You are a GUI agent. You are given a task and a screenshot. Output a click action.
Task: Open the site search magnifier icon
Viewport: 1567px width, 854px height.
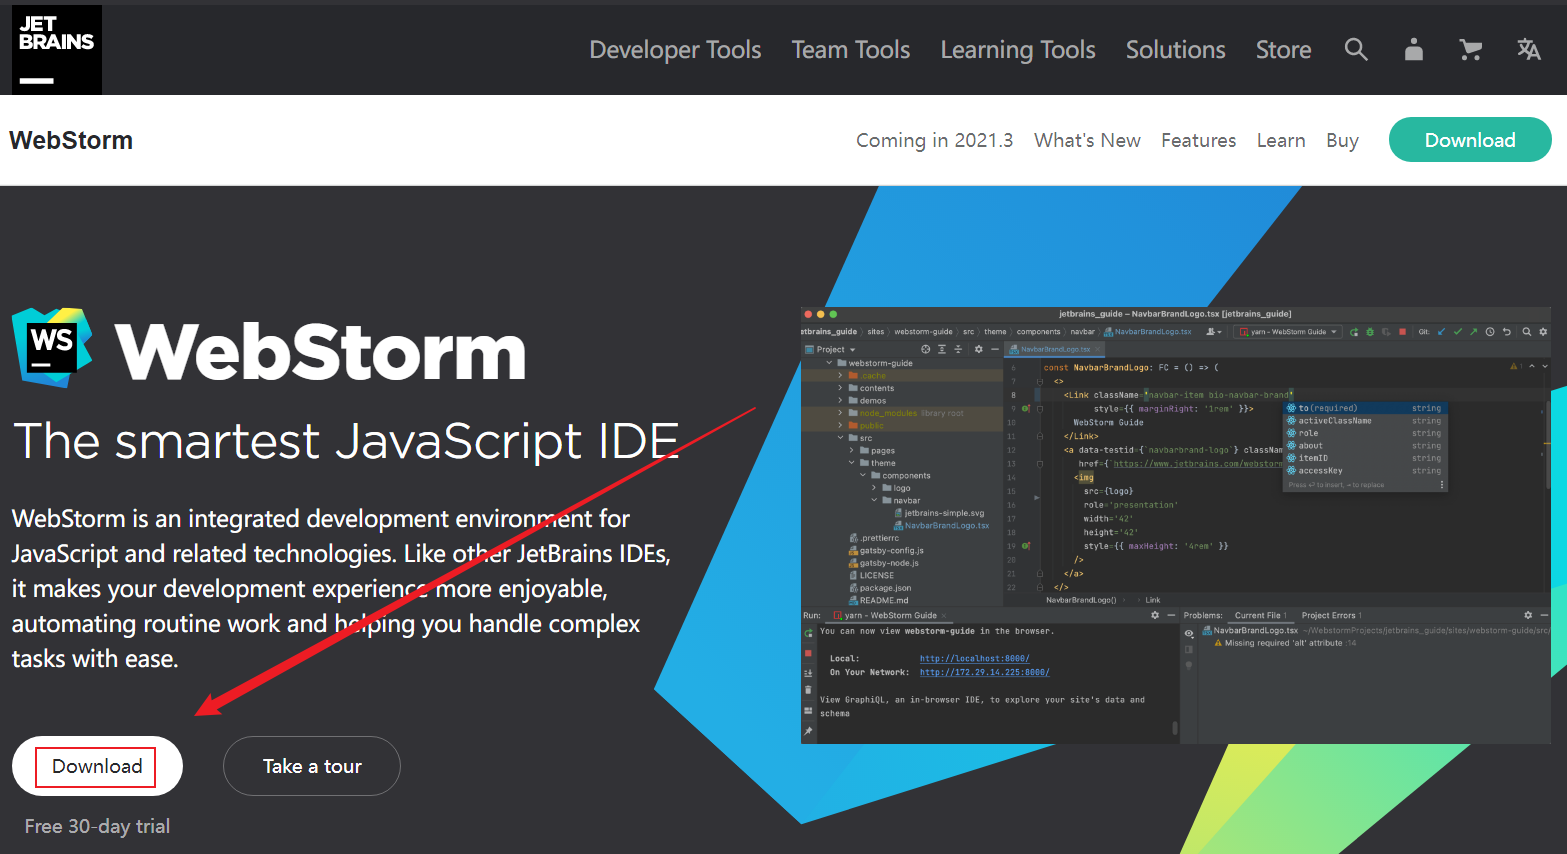pos(1356,49)
